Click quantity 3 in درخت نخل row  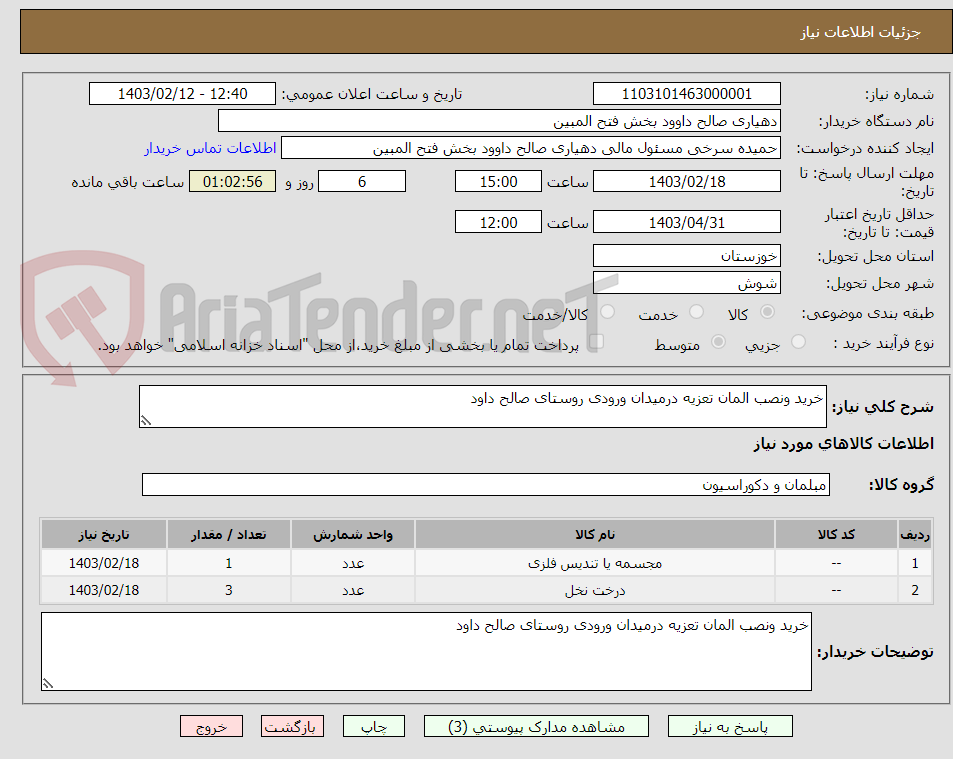pyautogui.click(x=229, y=590)
